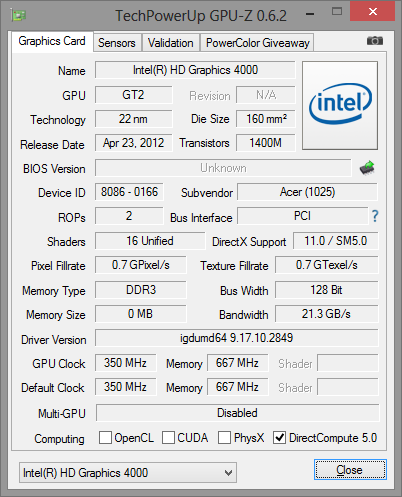This screenshot has width=402, height=497.
Task: Click the empty Shader field in GPU Clock row
Action: click(348, 363)
